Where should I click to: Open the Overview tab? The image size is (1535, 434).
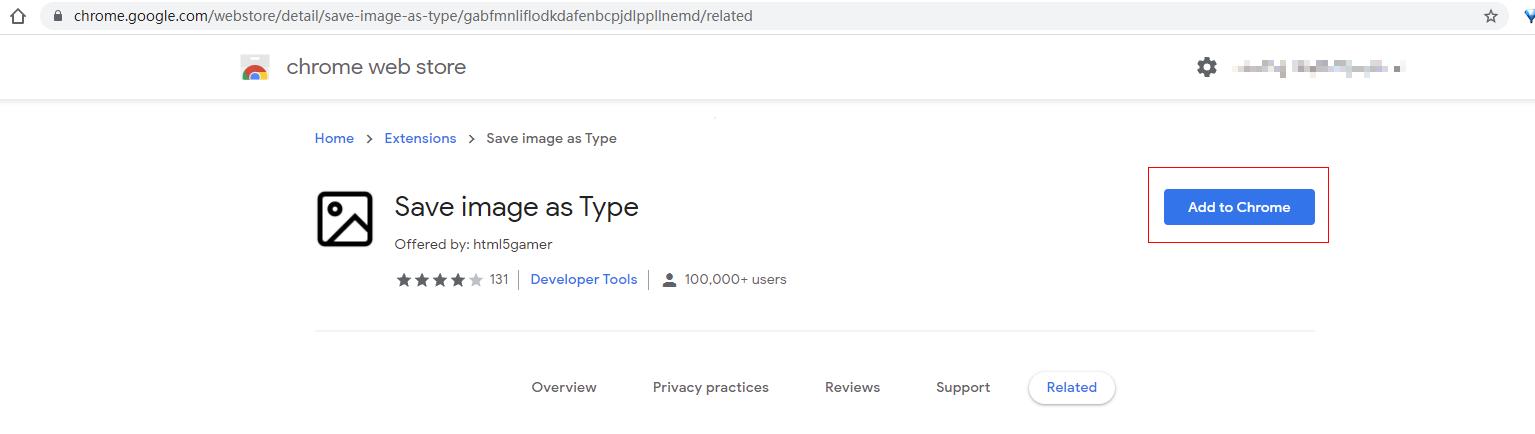[x=564, y=387]
